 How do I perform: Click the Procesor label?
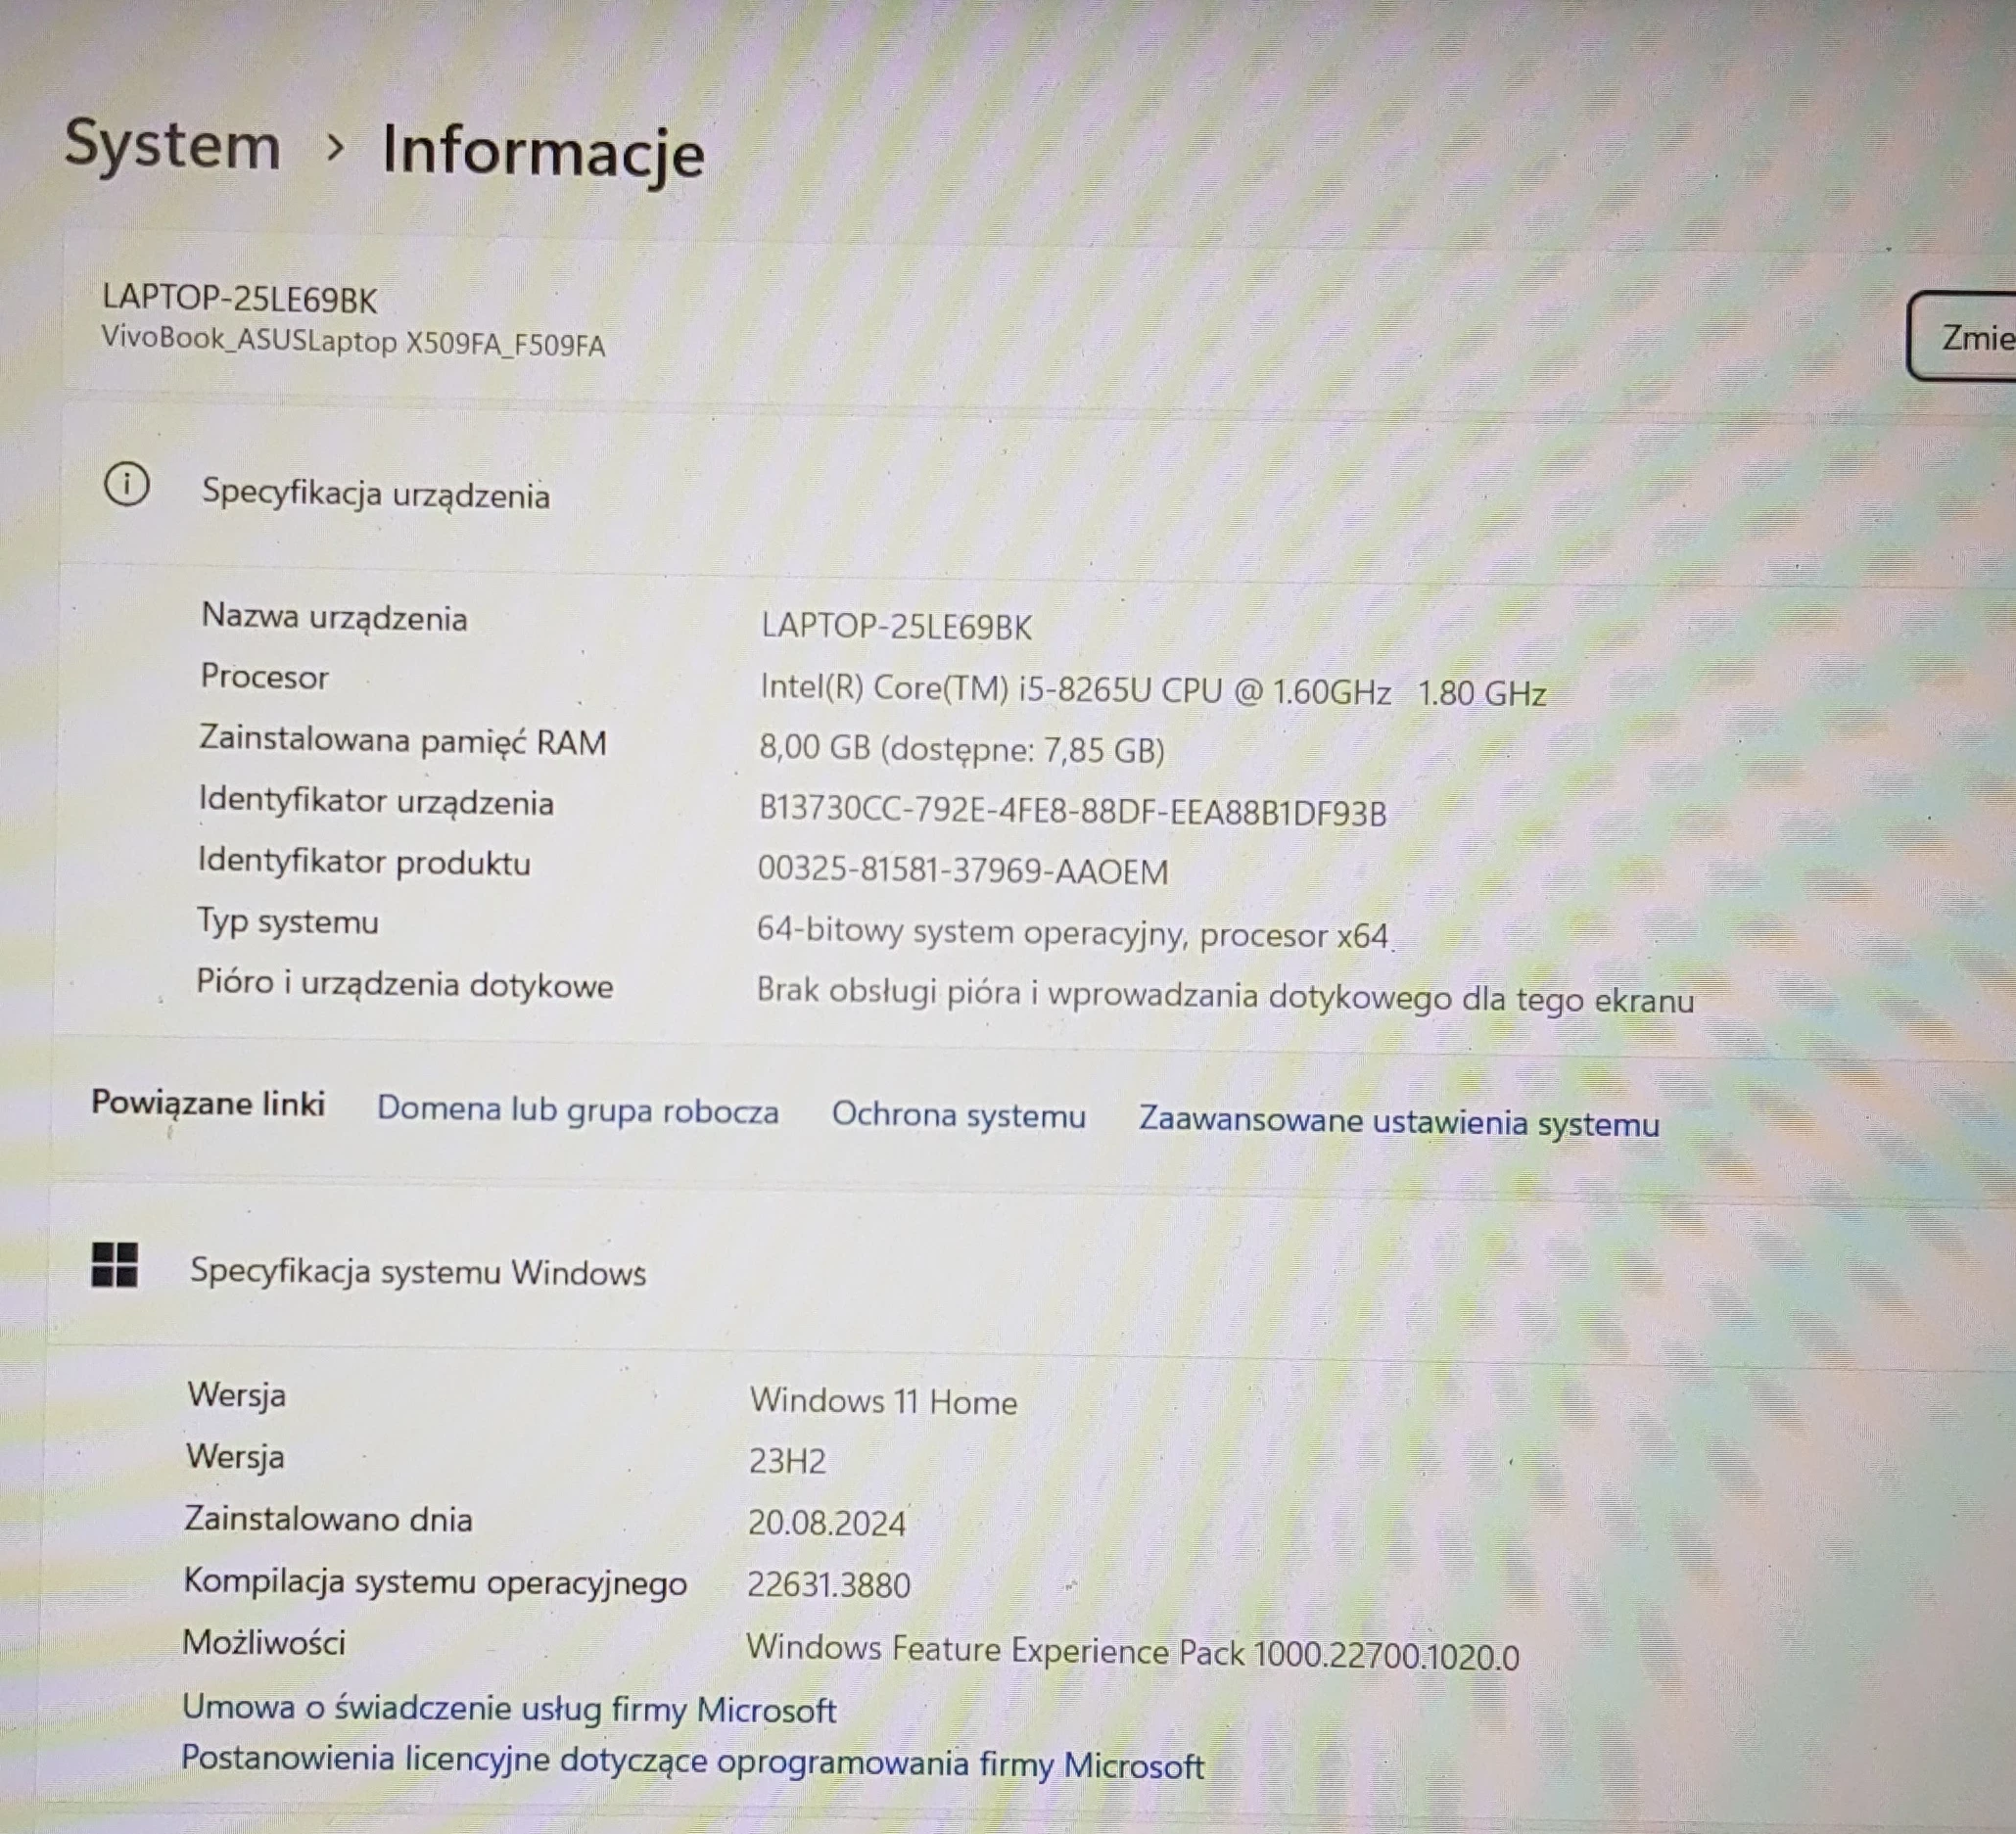[265, 677]
